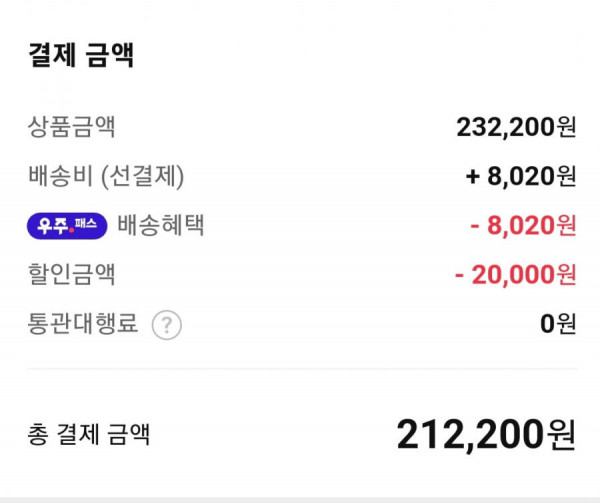600x503 pixels.
Task: Tap the 우주 text in the badge
Action: pyautogui.click(x=53, y=226)
